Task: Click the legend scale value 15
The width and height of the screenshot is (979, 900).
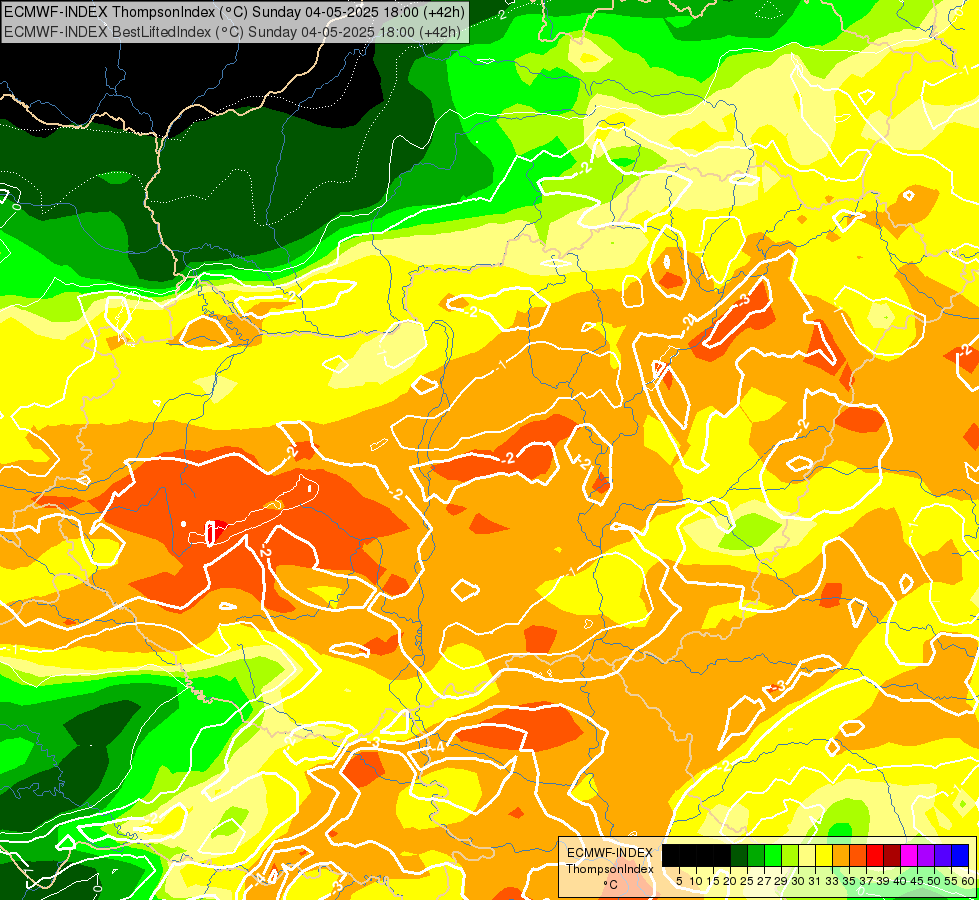Action: click(714, 881)
